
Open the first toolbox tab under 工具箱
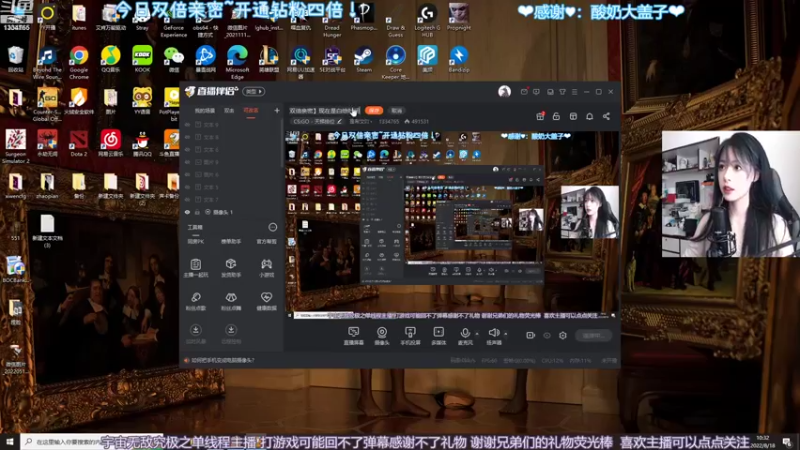pyautogui.click(x=195, y=241)
